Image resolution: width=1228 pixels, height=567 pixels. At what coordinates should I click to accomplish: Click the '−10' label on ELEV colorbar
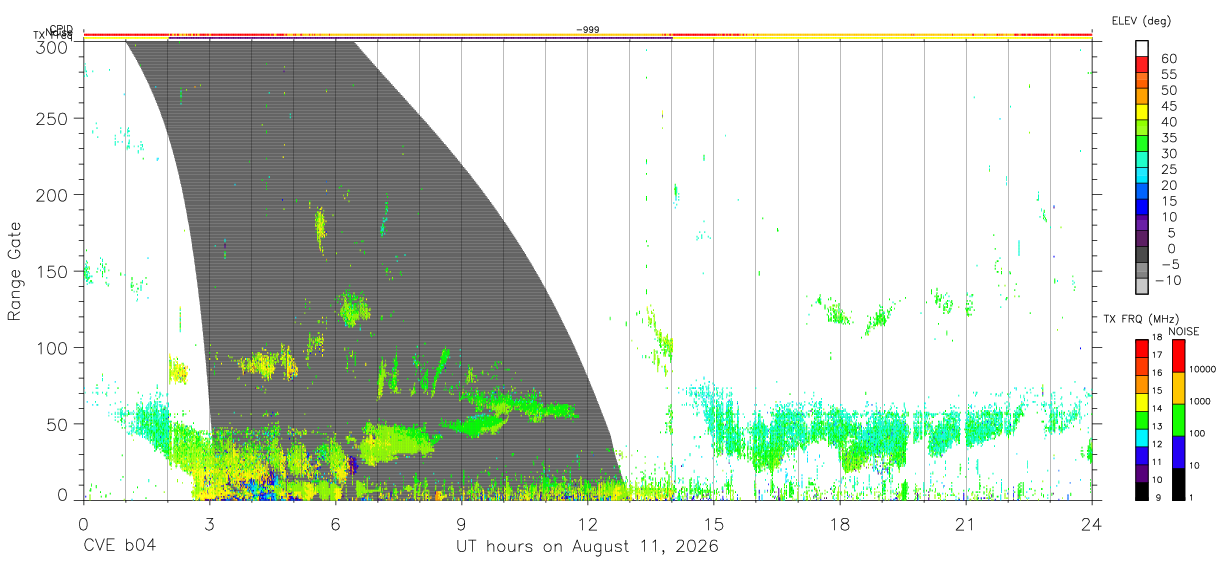click(1170, 281)
